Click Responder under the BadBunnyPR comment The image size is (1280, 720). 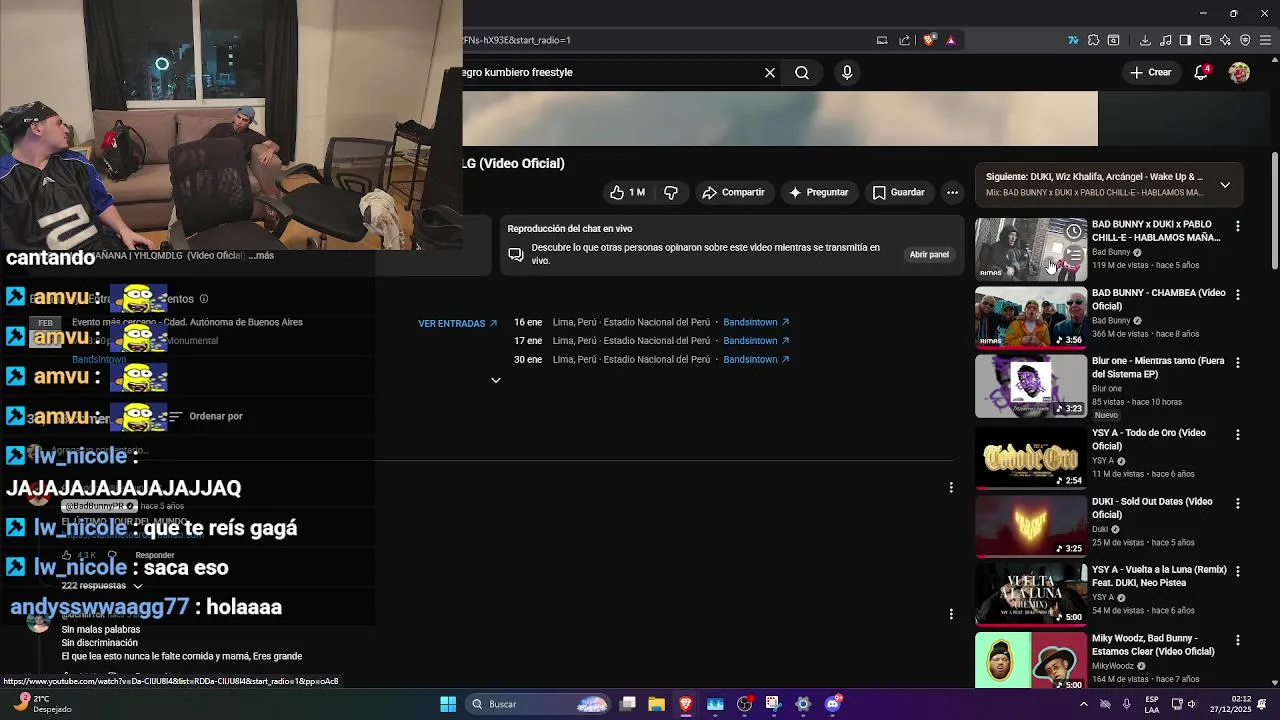click(x=155, y=555)
